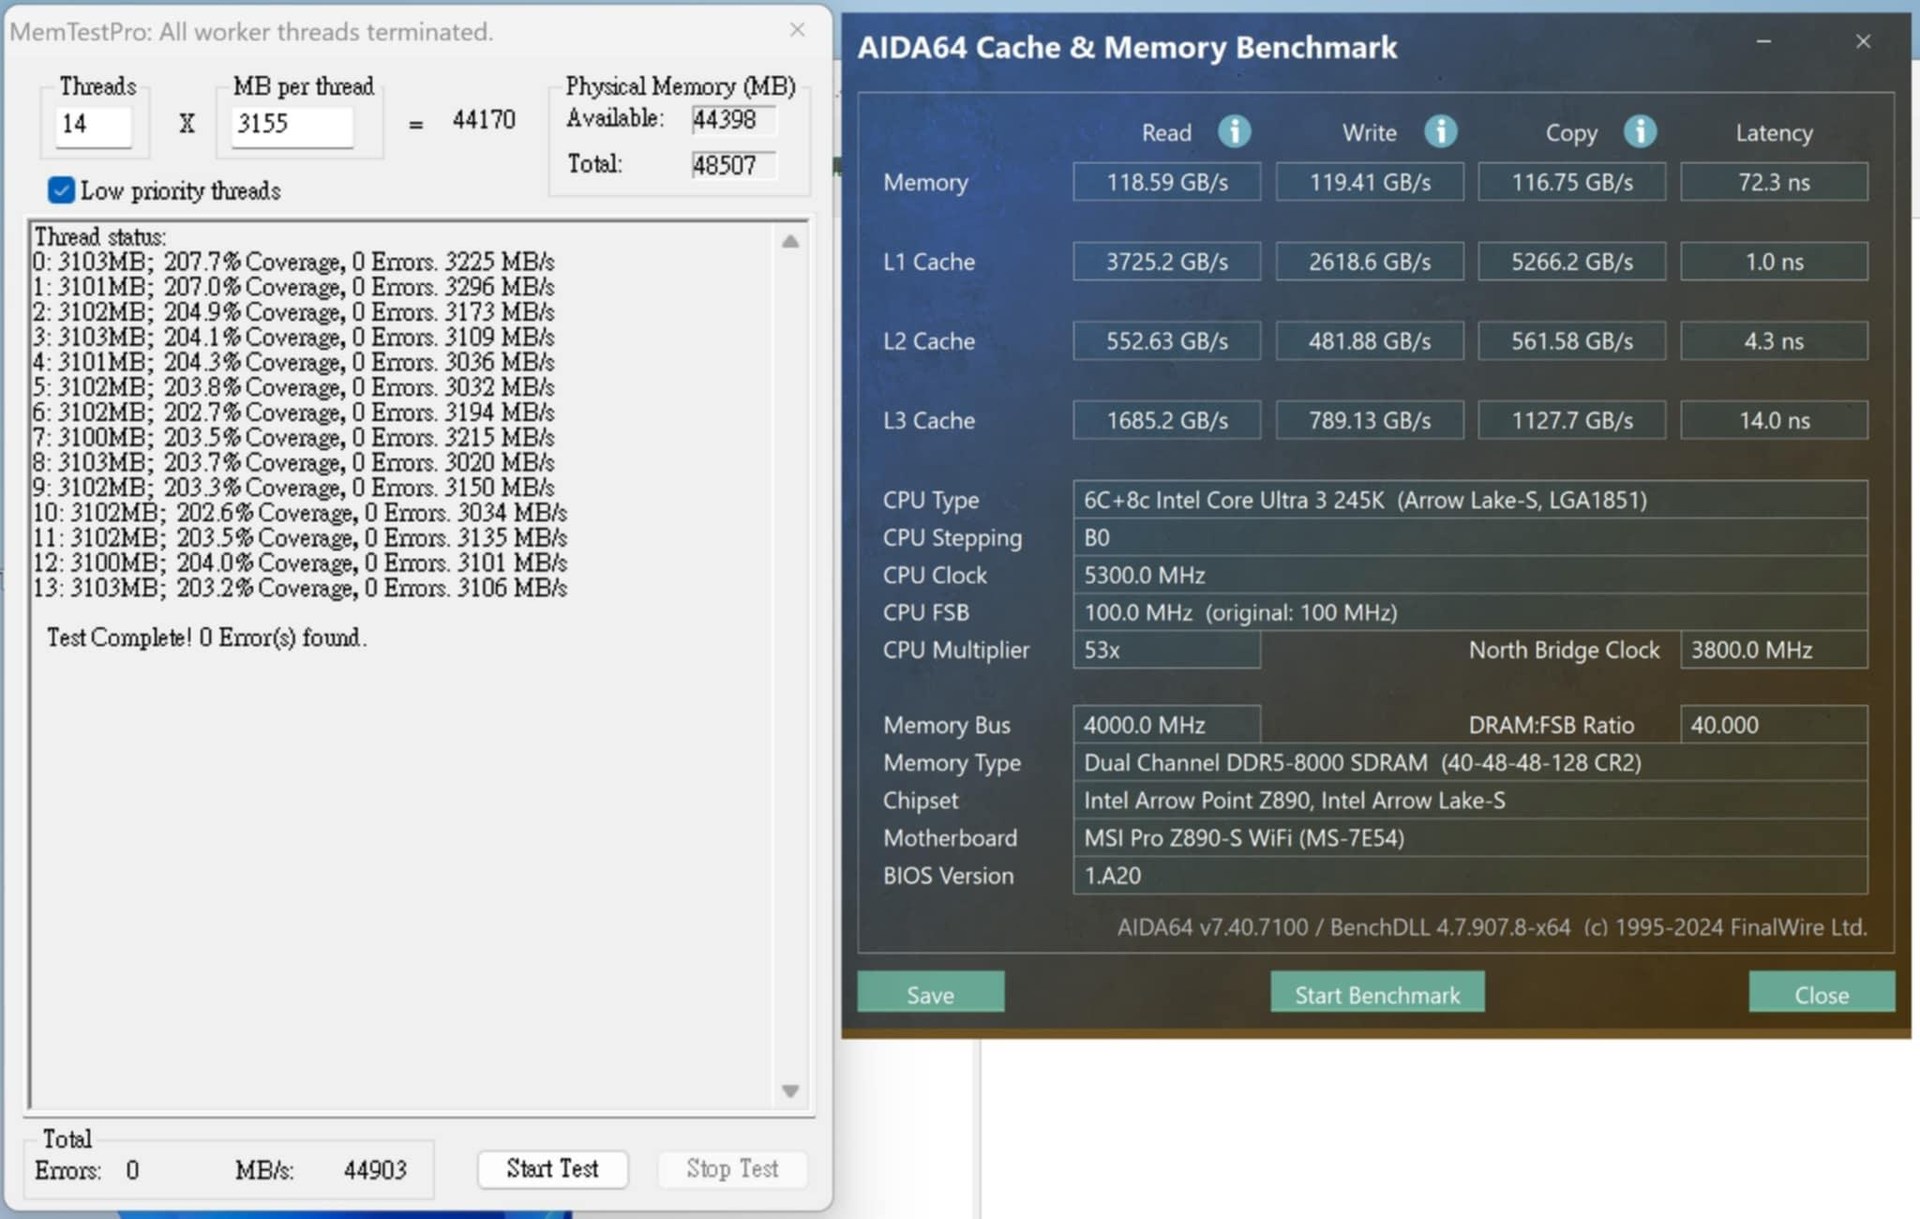
Task: Click CPU FSB value 100.0 MHz
Action: (1470, 612)
